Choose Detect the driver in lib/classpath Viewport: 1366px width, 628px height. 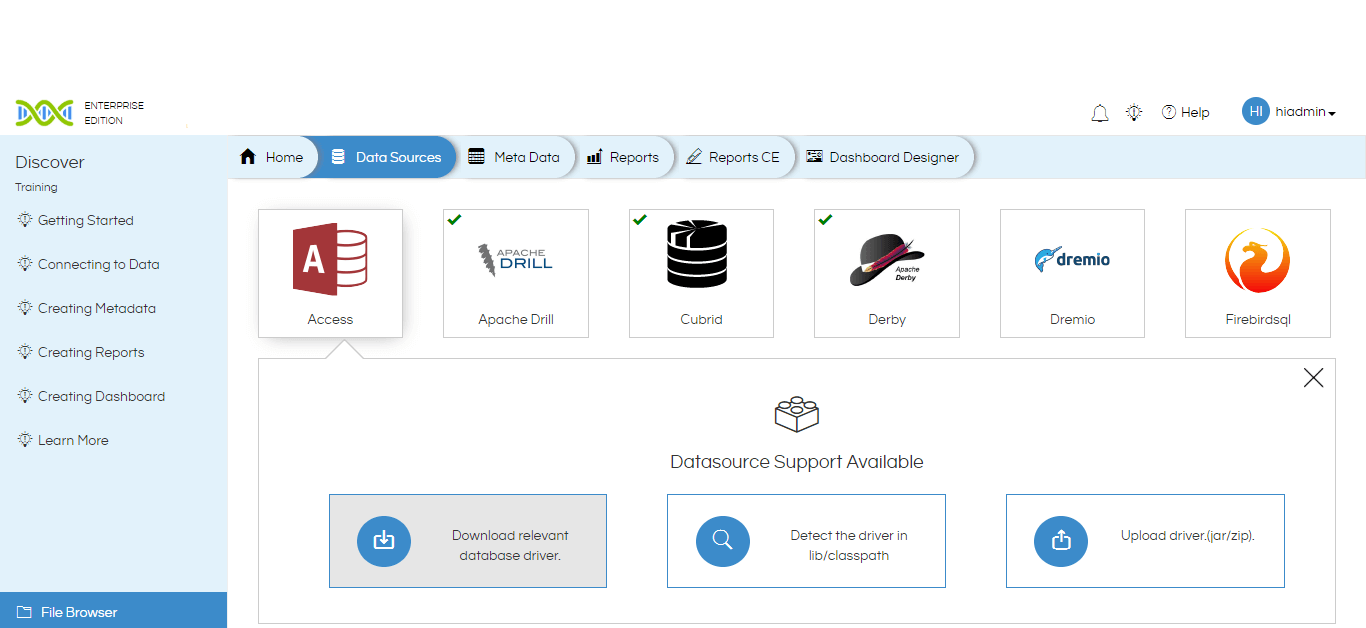point(806,541)
